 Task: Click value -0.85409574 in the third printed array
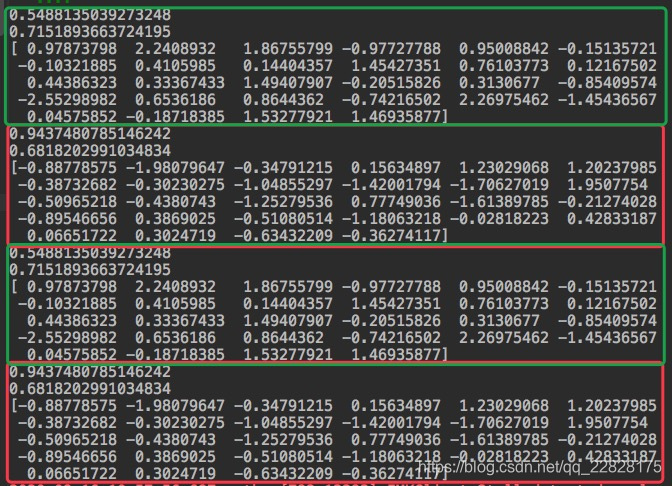607,321
